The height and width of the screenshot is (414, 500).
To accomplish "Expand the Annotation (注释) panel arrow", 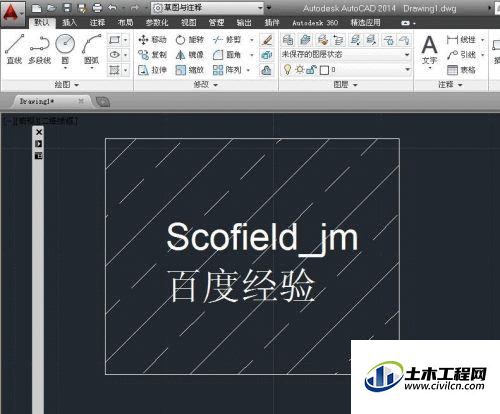I will 460,85.
